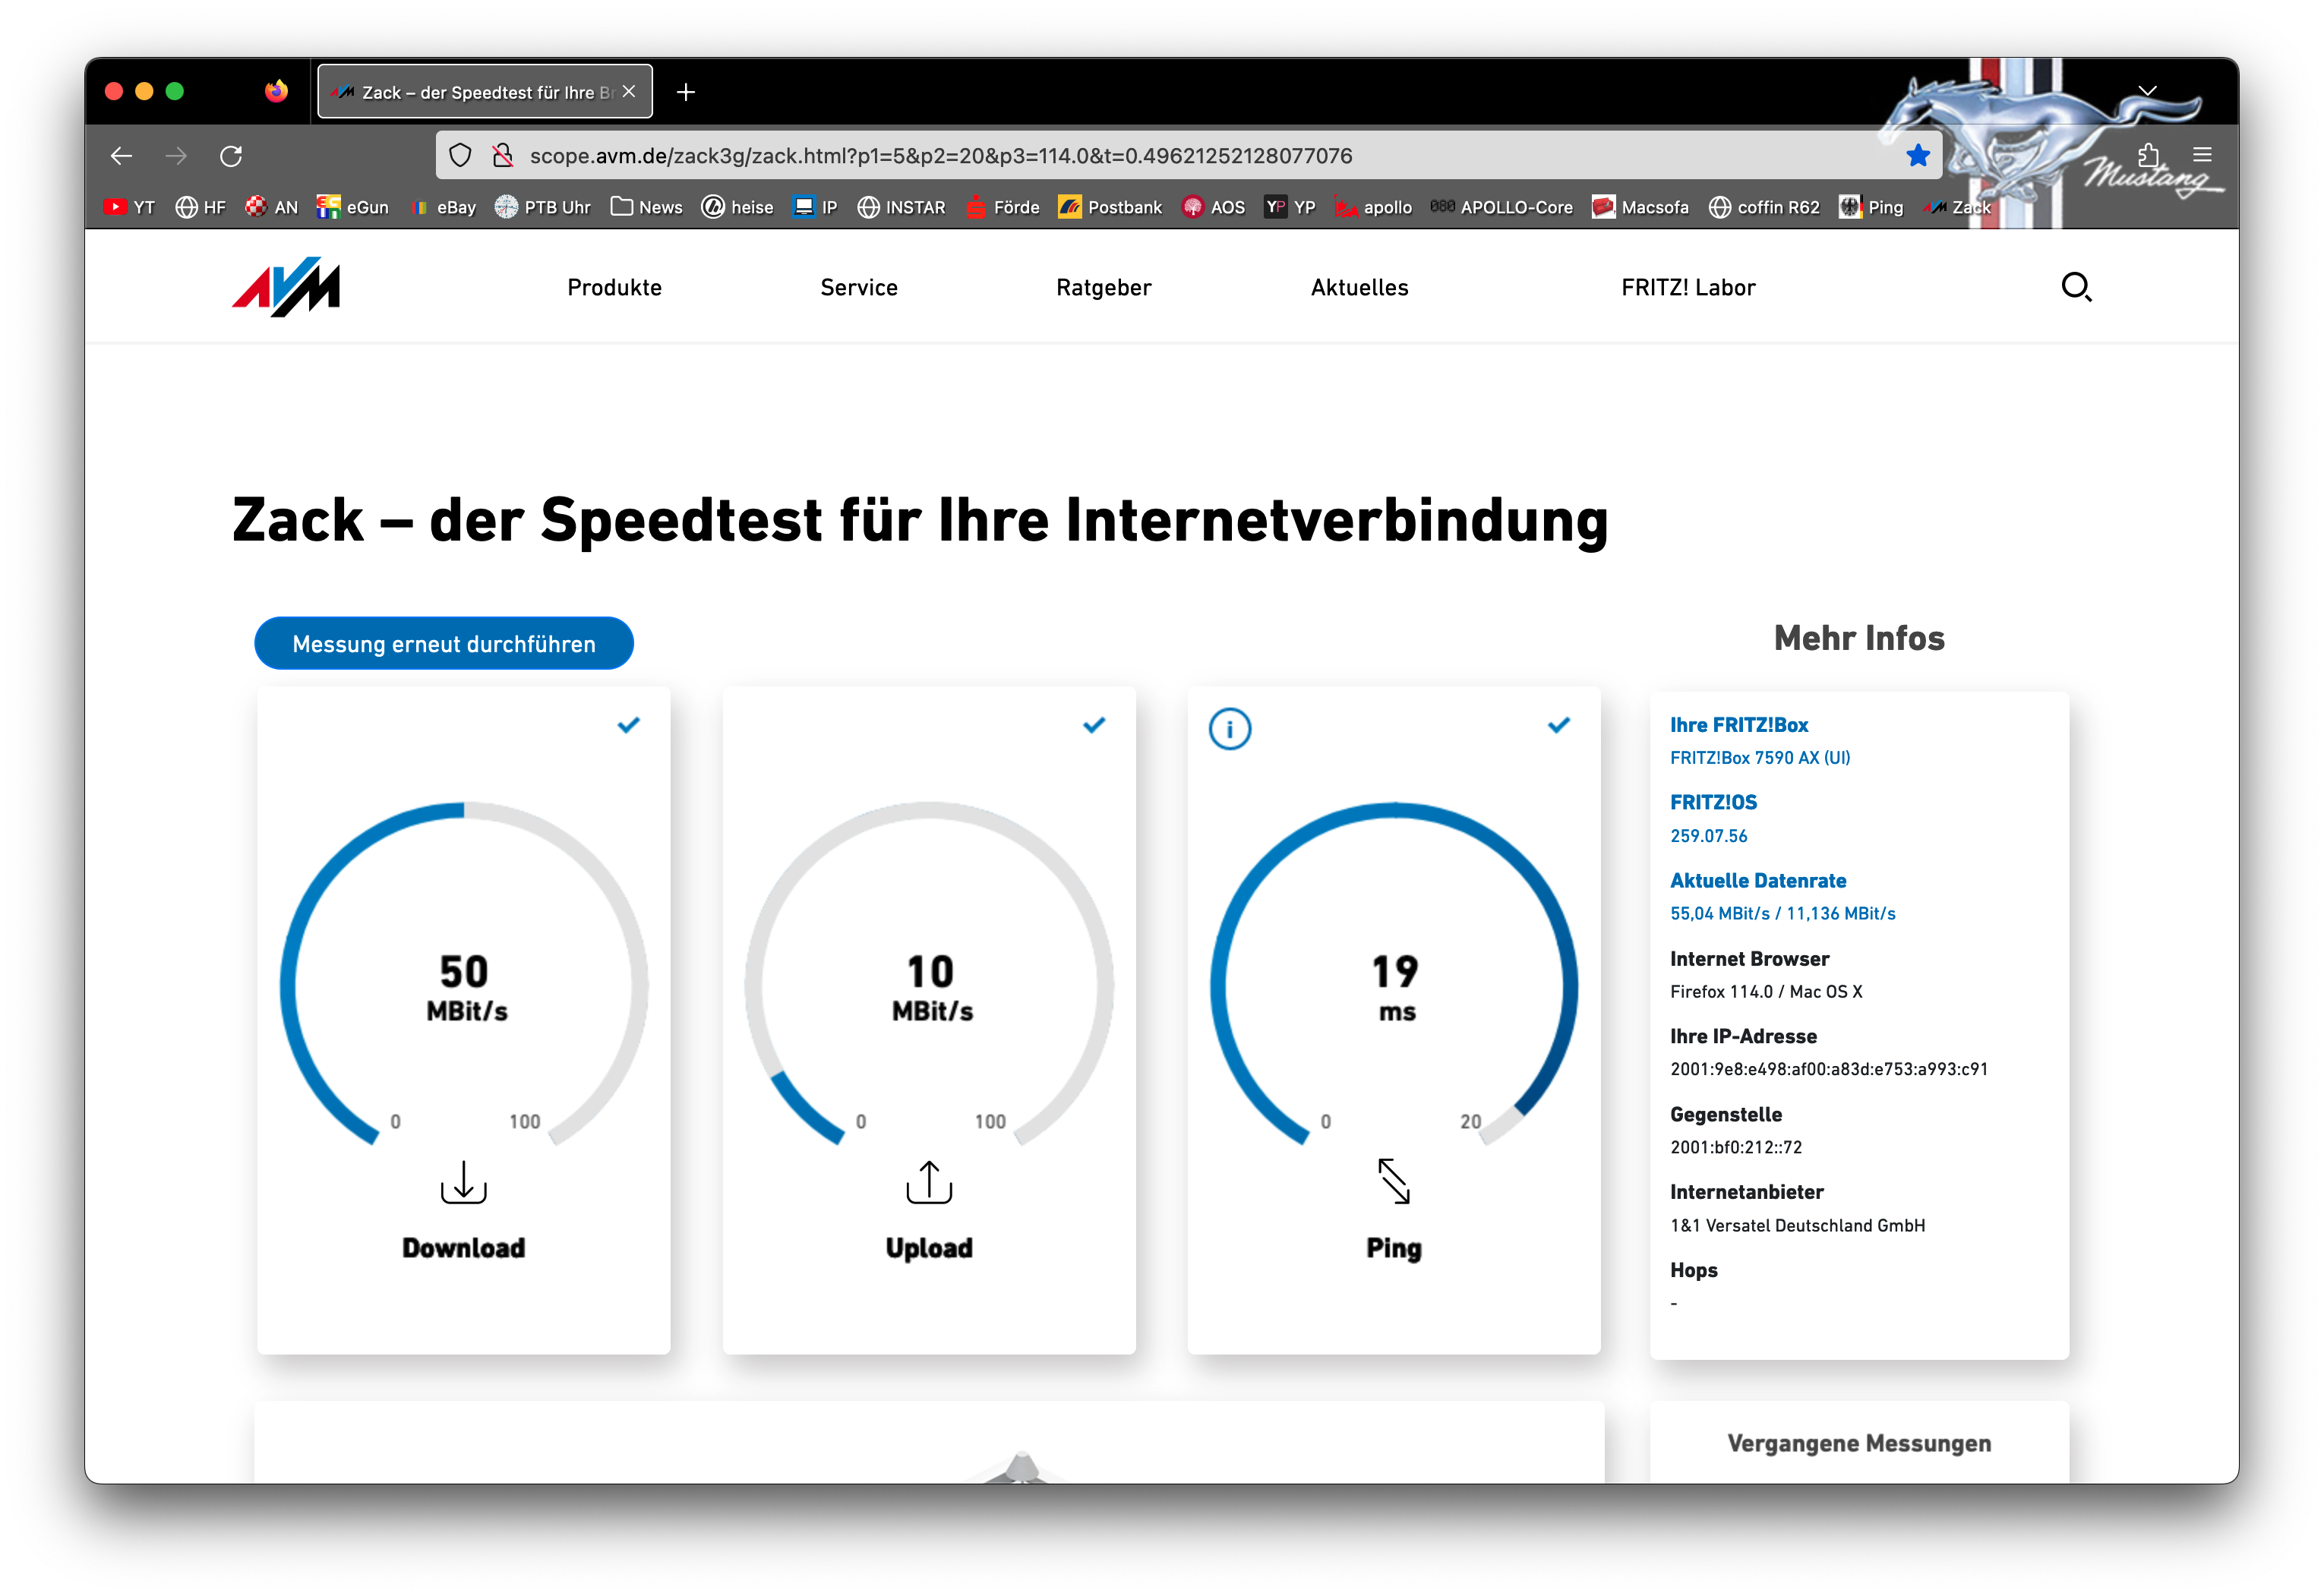Viewport: 2324px width, 1596px height.
Task: Click the browser forward arrow
Action: point(176,156)
